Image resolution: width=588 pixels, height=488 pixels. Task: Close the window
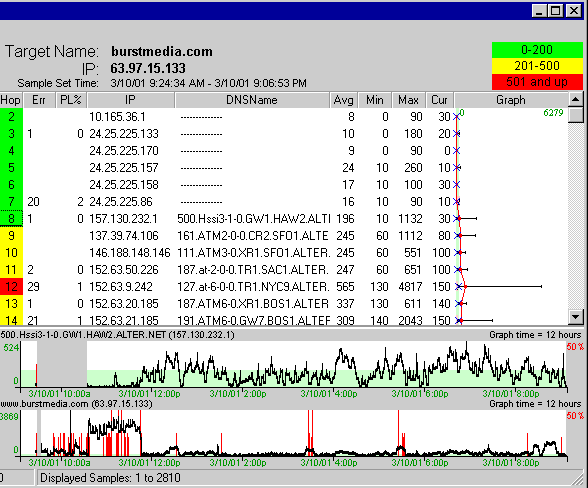tap(573, 11)
